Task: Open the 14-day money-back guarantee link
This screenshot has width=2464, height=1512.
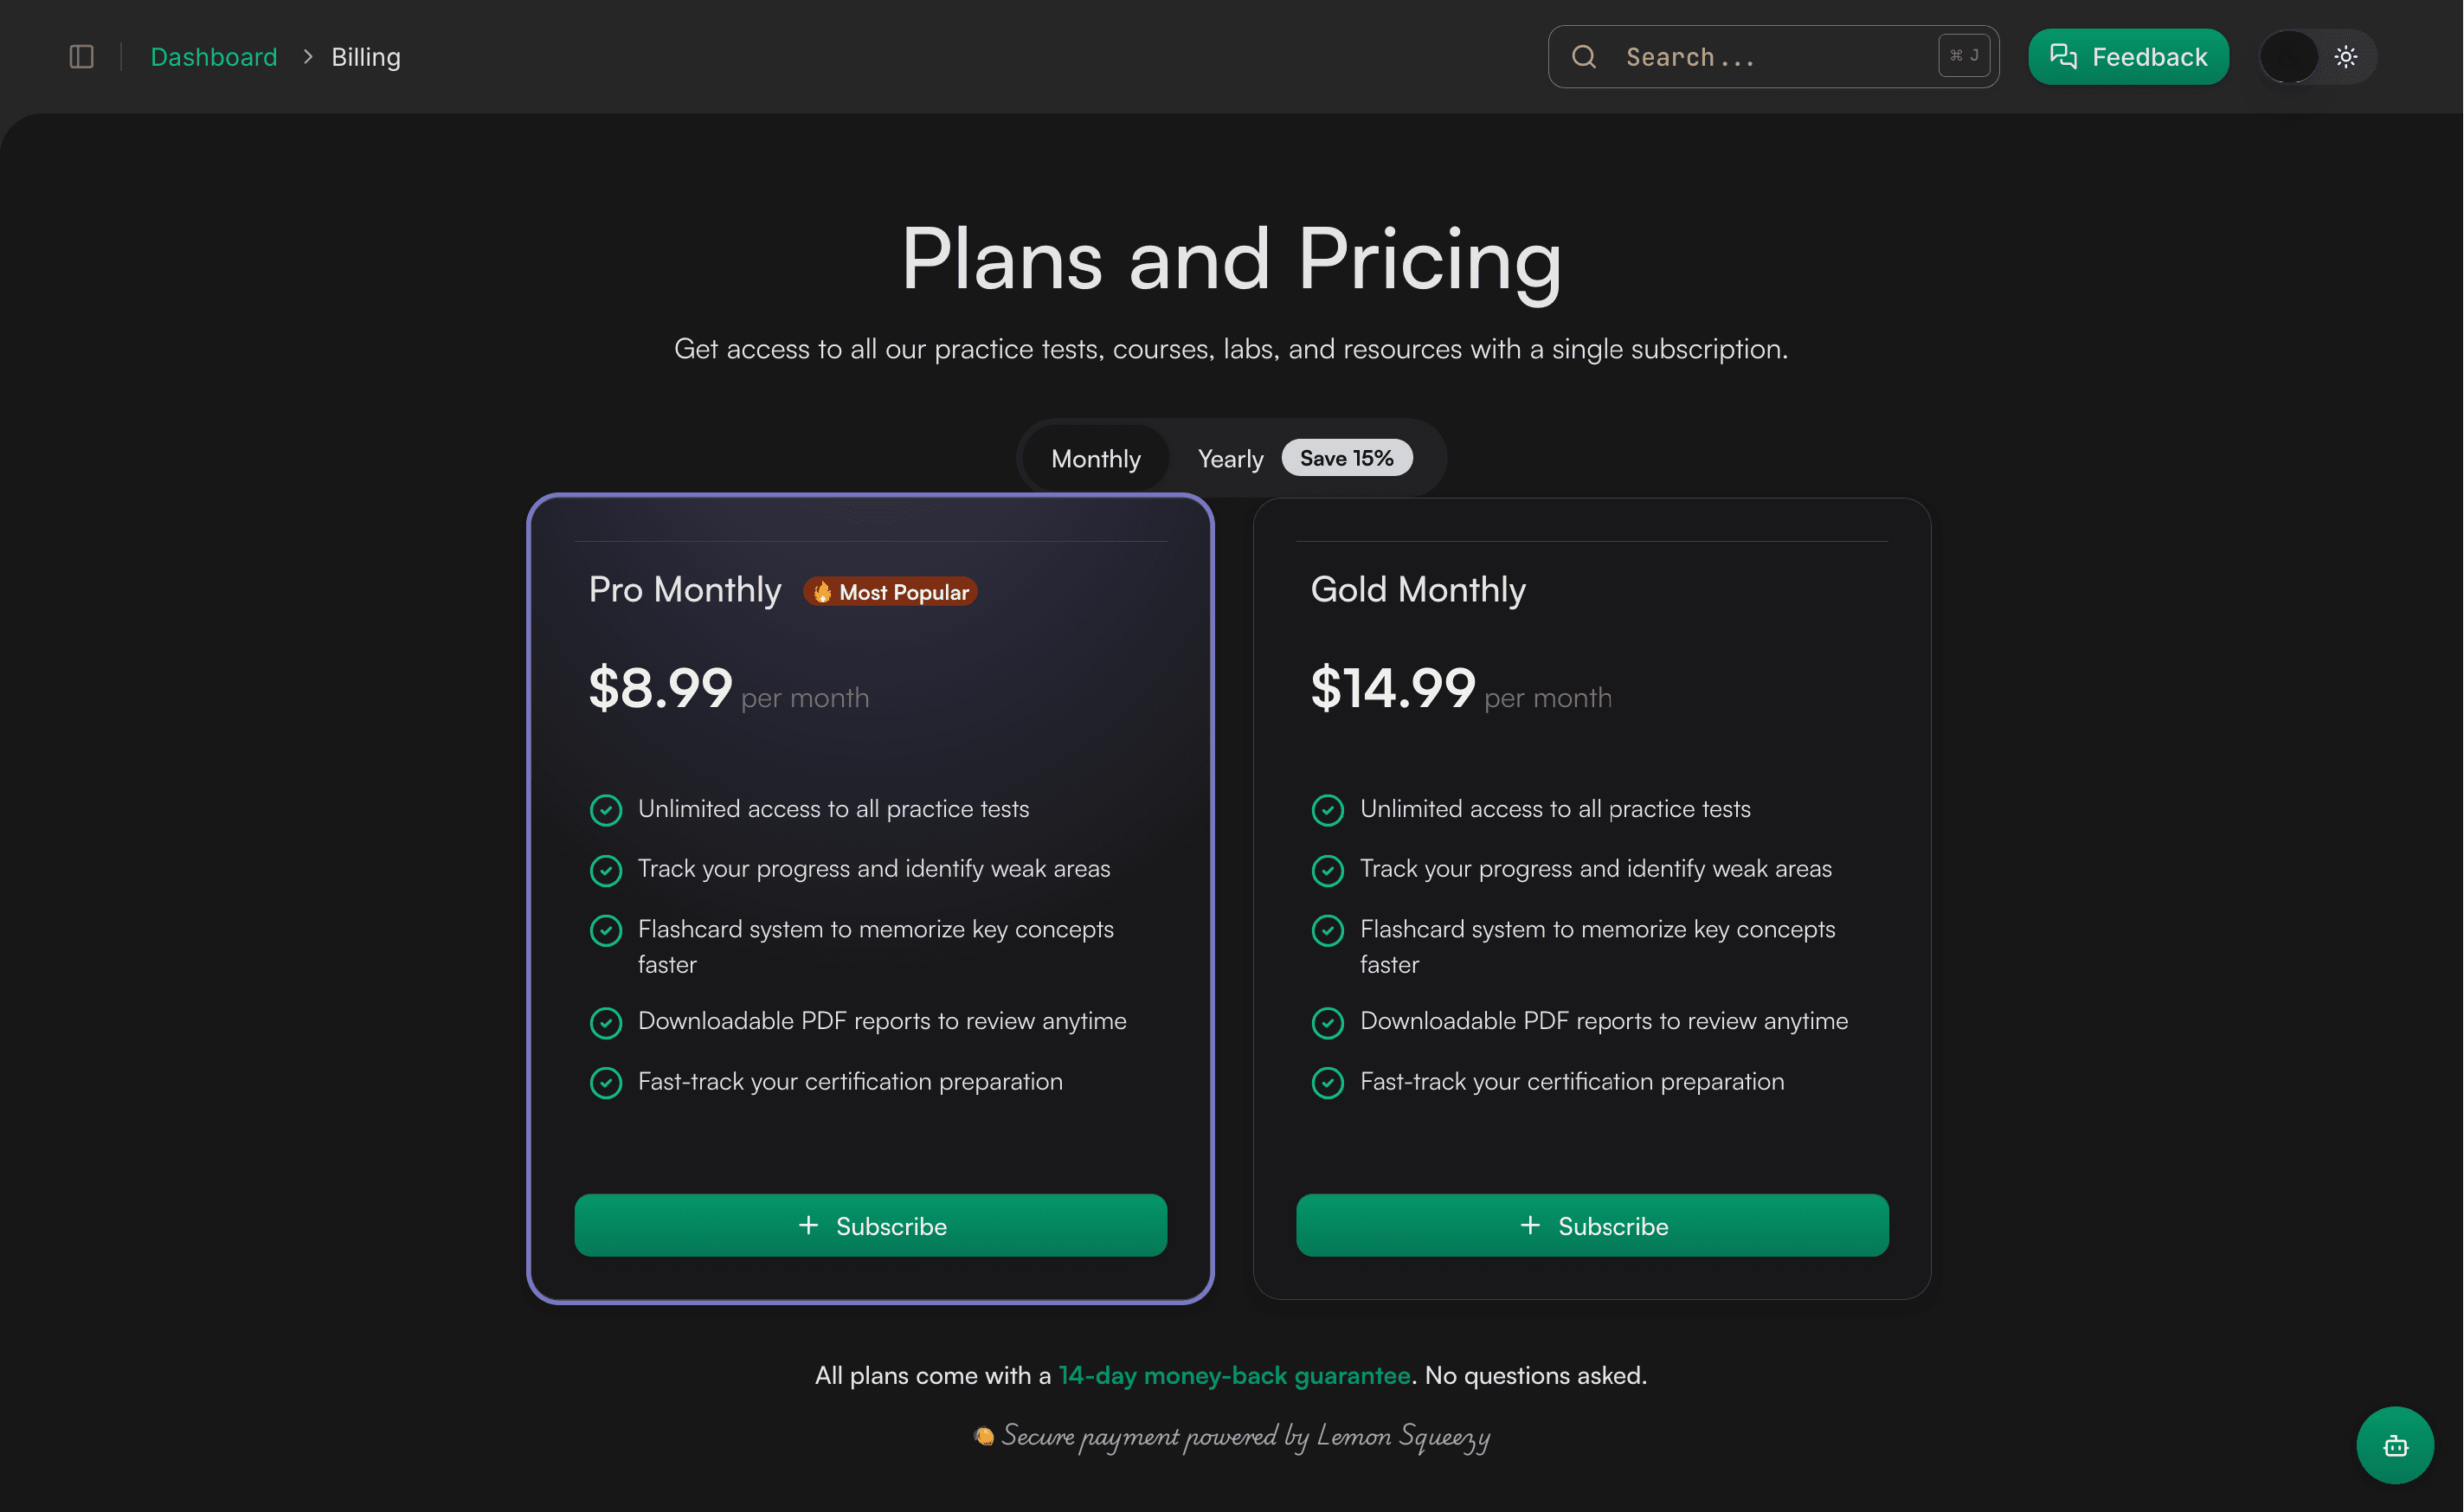Action: (x=1234, y=1376)
